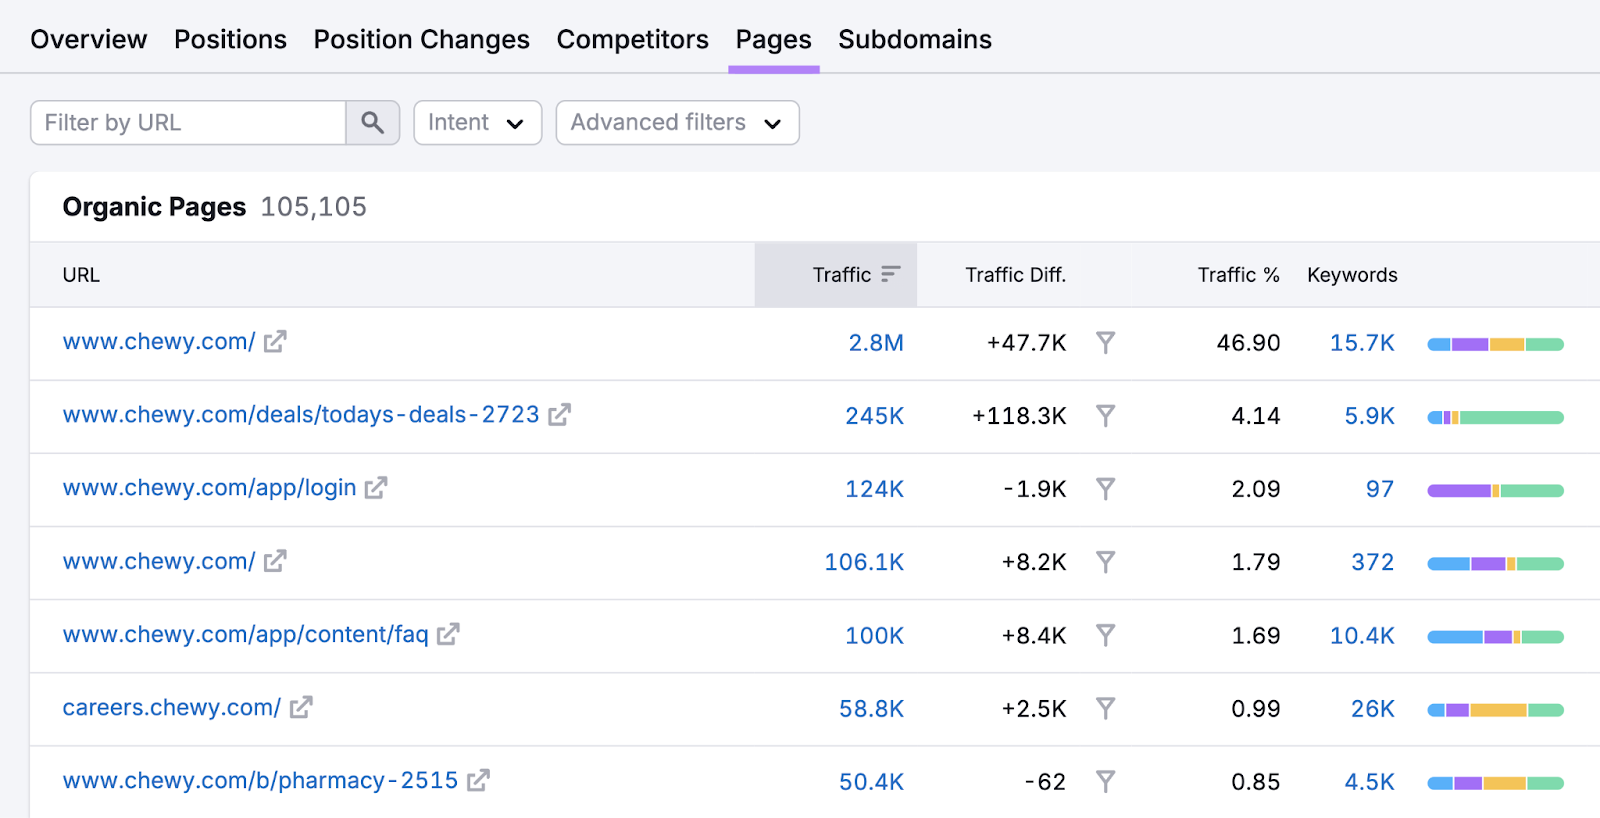
Task: Click the Filter by URL input field
Action: pos(188,123)
